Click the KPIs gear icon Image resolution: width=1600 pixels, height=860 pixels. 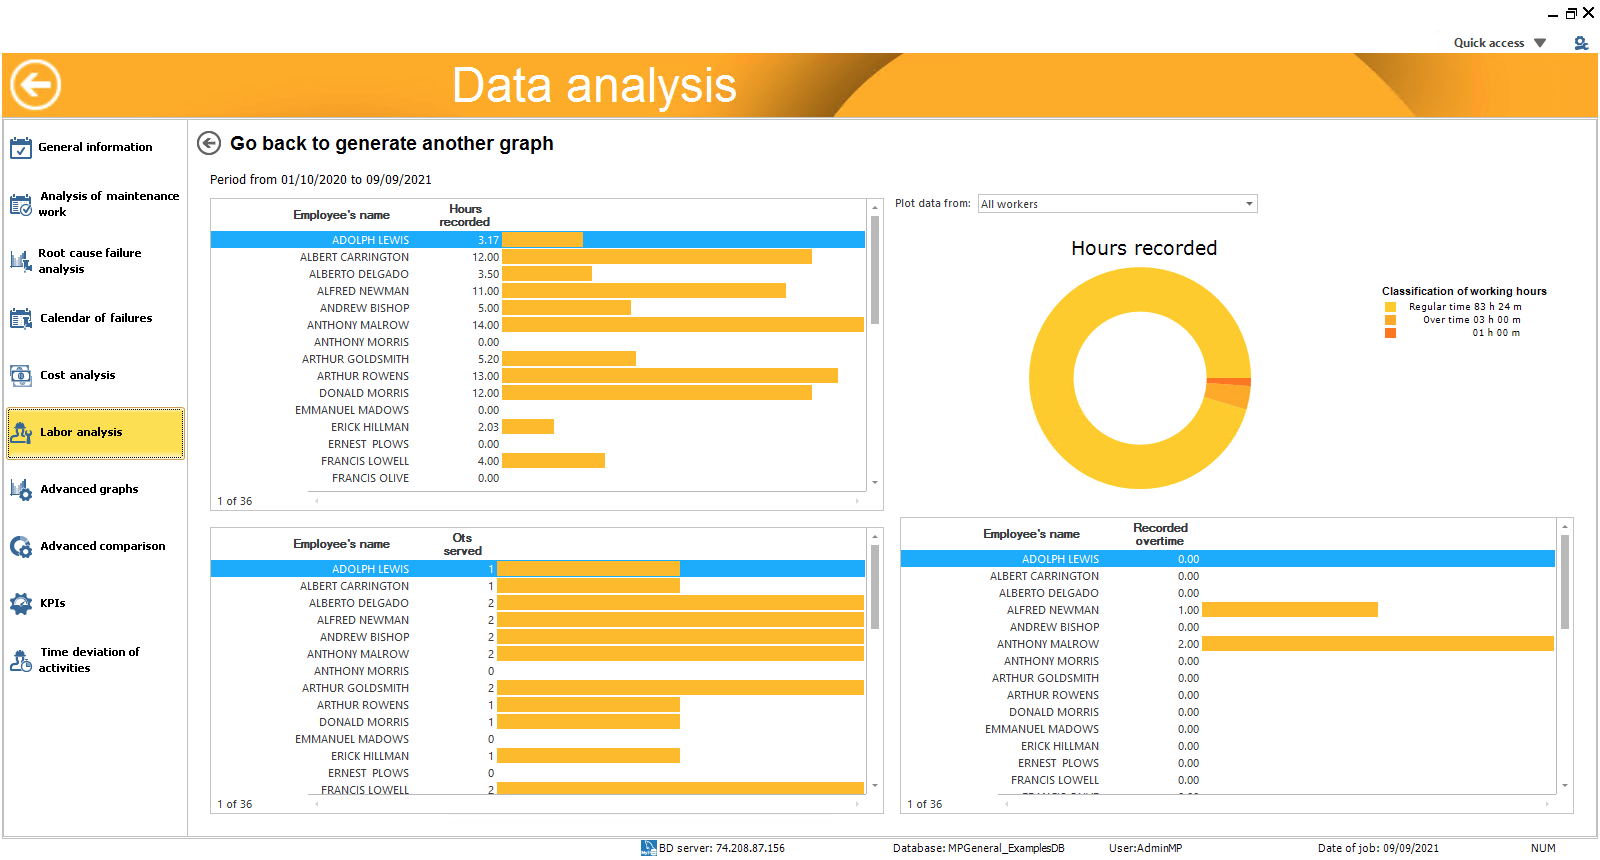point(21,604)
